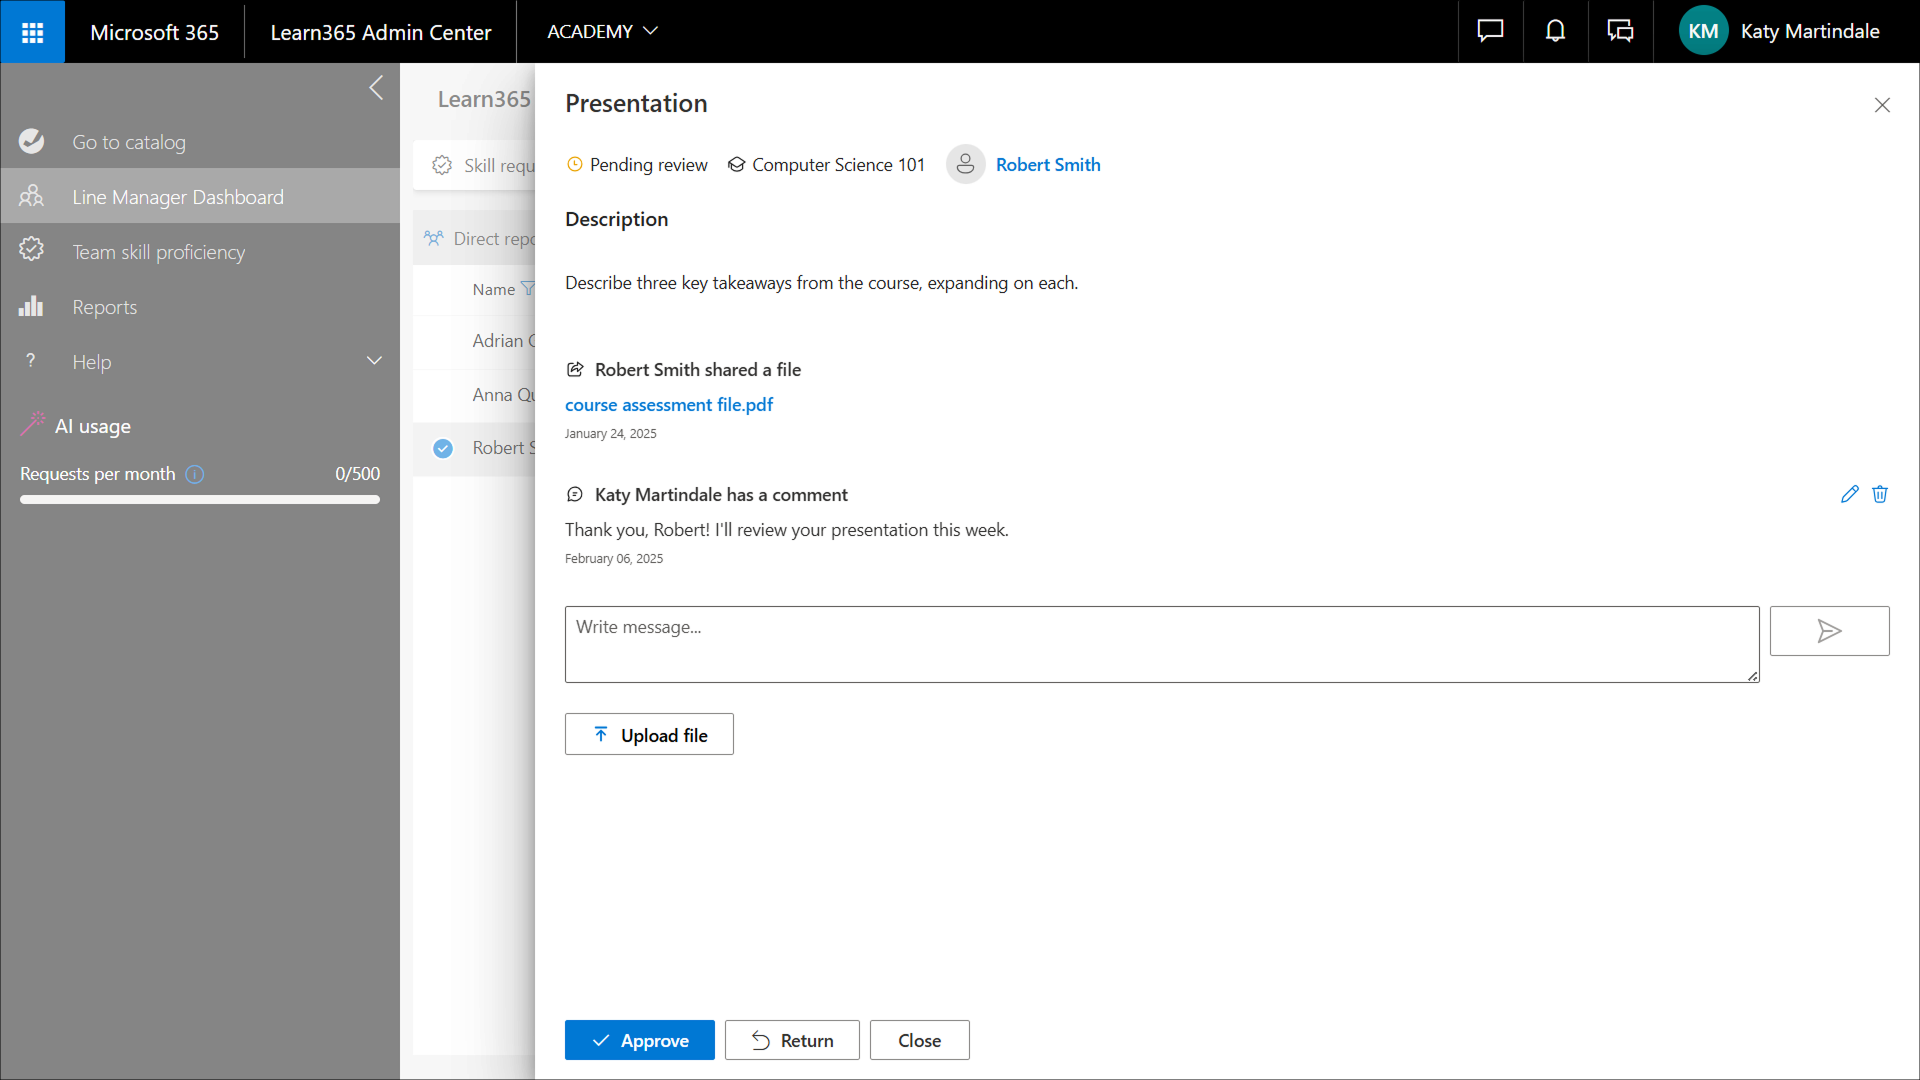Expand the ACADEMY dropdown
1920x1080 pixels.
click(x=602, y=32)
